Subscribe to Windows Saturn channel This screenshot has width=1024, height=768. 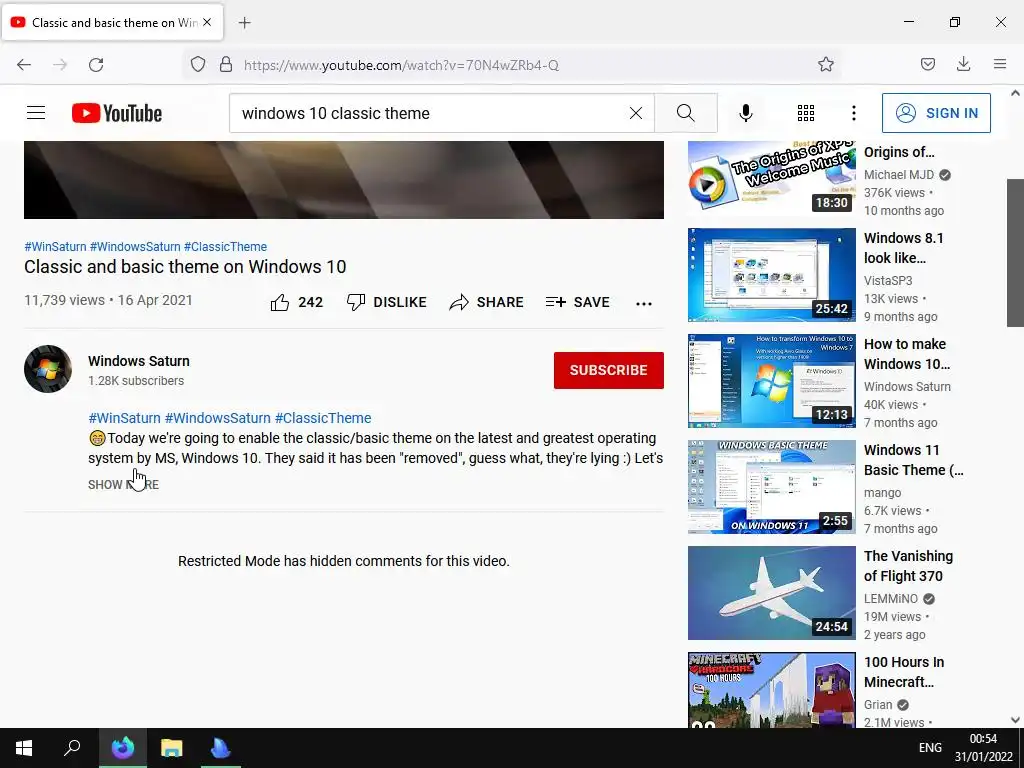coord(609,370)
